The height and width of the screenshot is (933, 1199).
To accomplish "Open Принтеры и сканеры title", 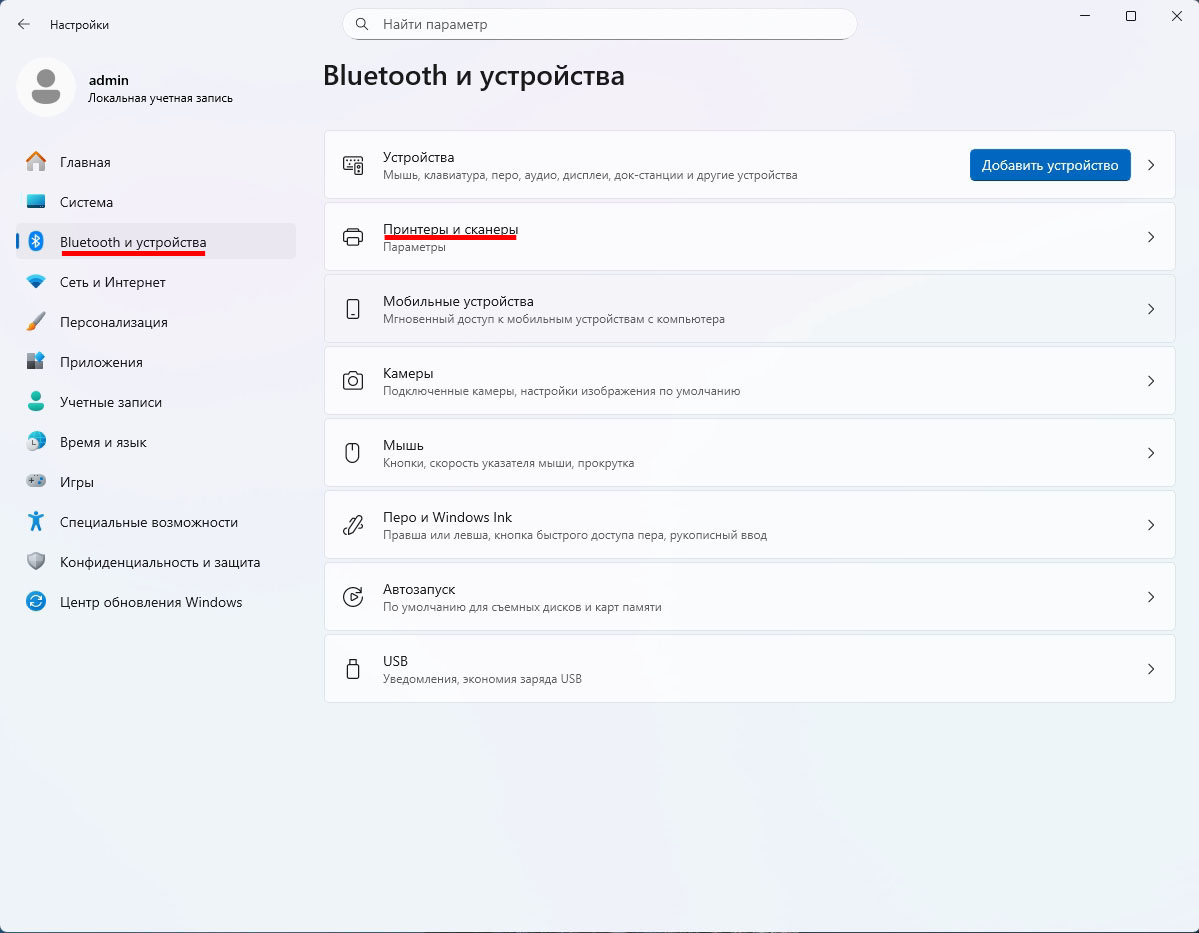I will coord(450,229).
